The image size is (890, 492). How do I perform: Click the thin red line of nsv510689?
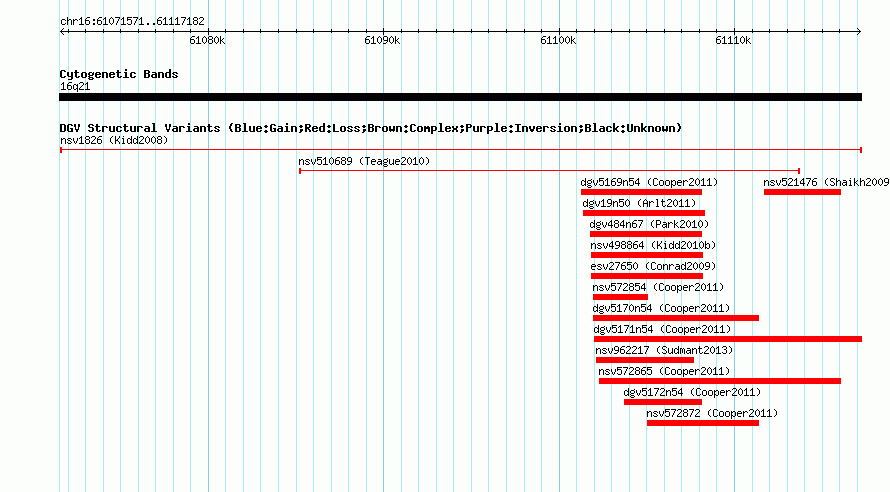tap(549, 171)
